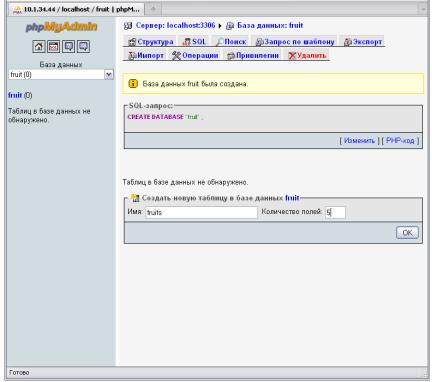Viewport: 432px width, 382px height.
Task: Open the fruit database link in sidebar
Action: pyautogui.click(x=15, y=95)
